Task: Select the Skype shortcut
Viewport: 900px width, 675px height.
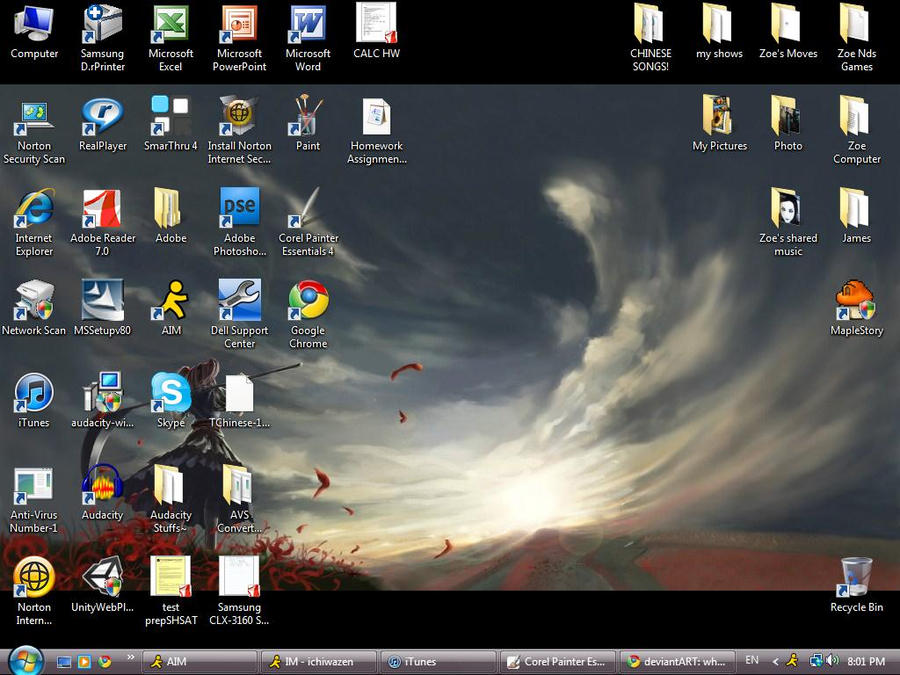Action: click(170, 401)
